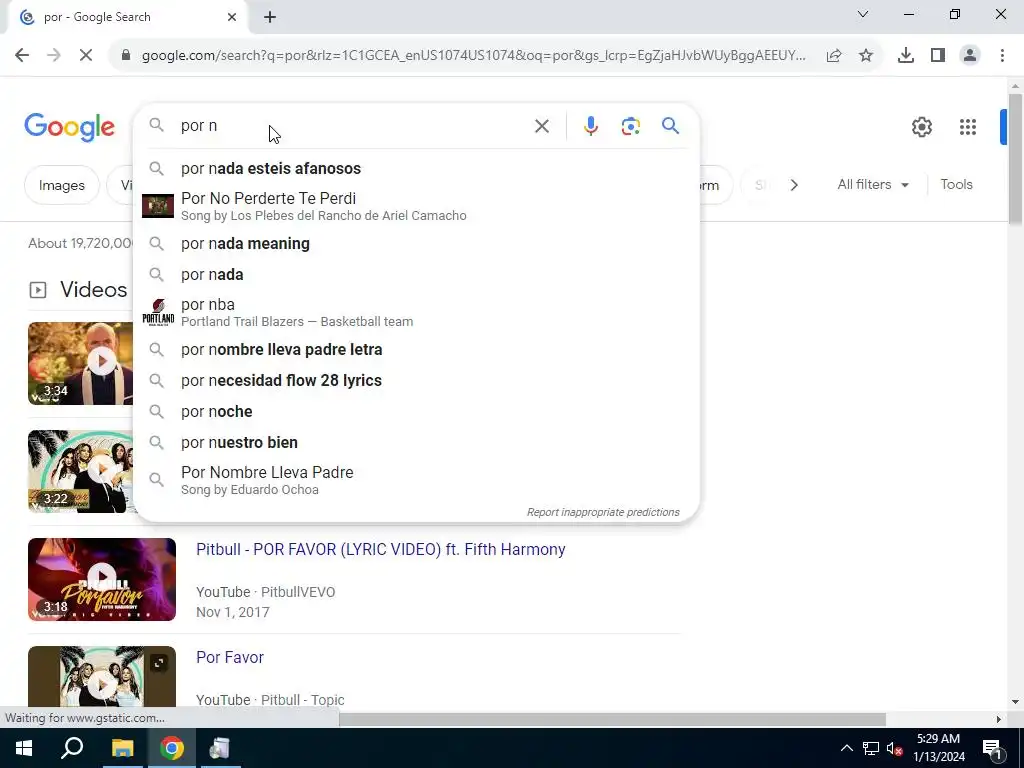1024x768 pixels.
Task: Click the muted volume tray icon
Action: tap(895, 748)
